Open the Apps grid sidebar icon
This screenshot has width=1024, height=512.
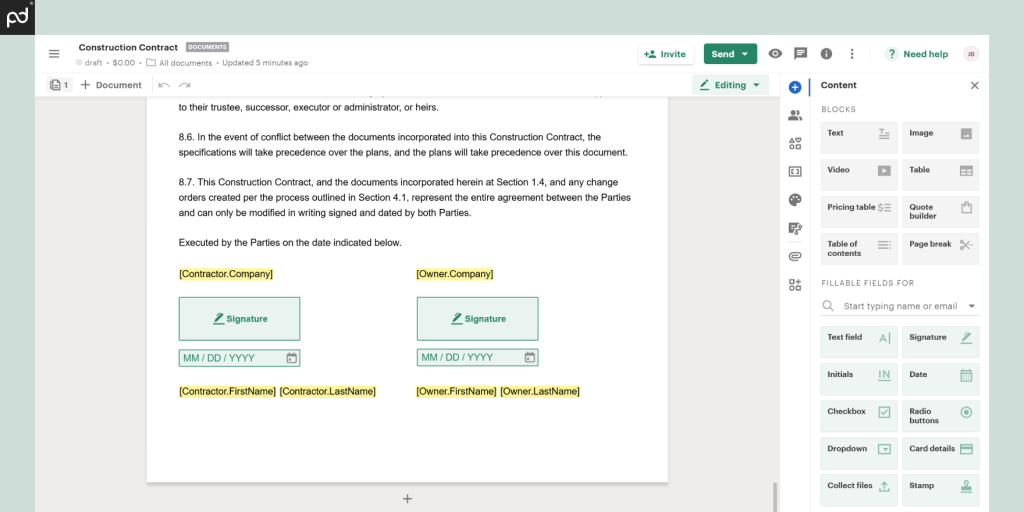[795, 285]
